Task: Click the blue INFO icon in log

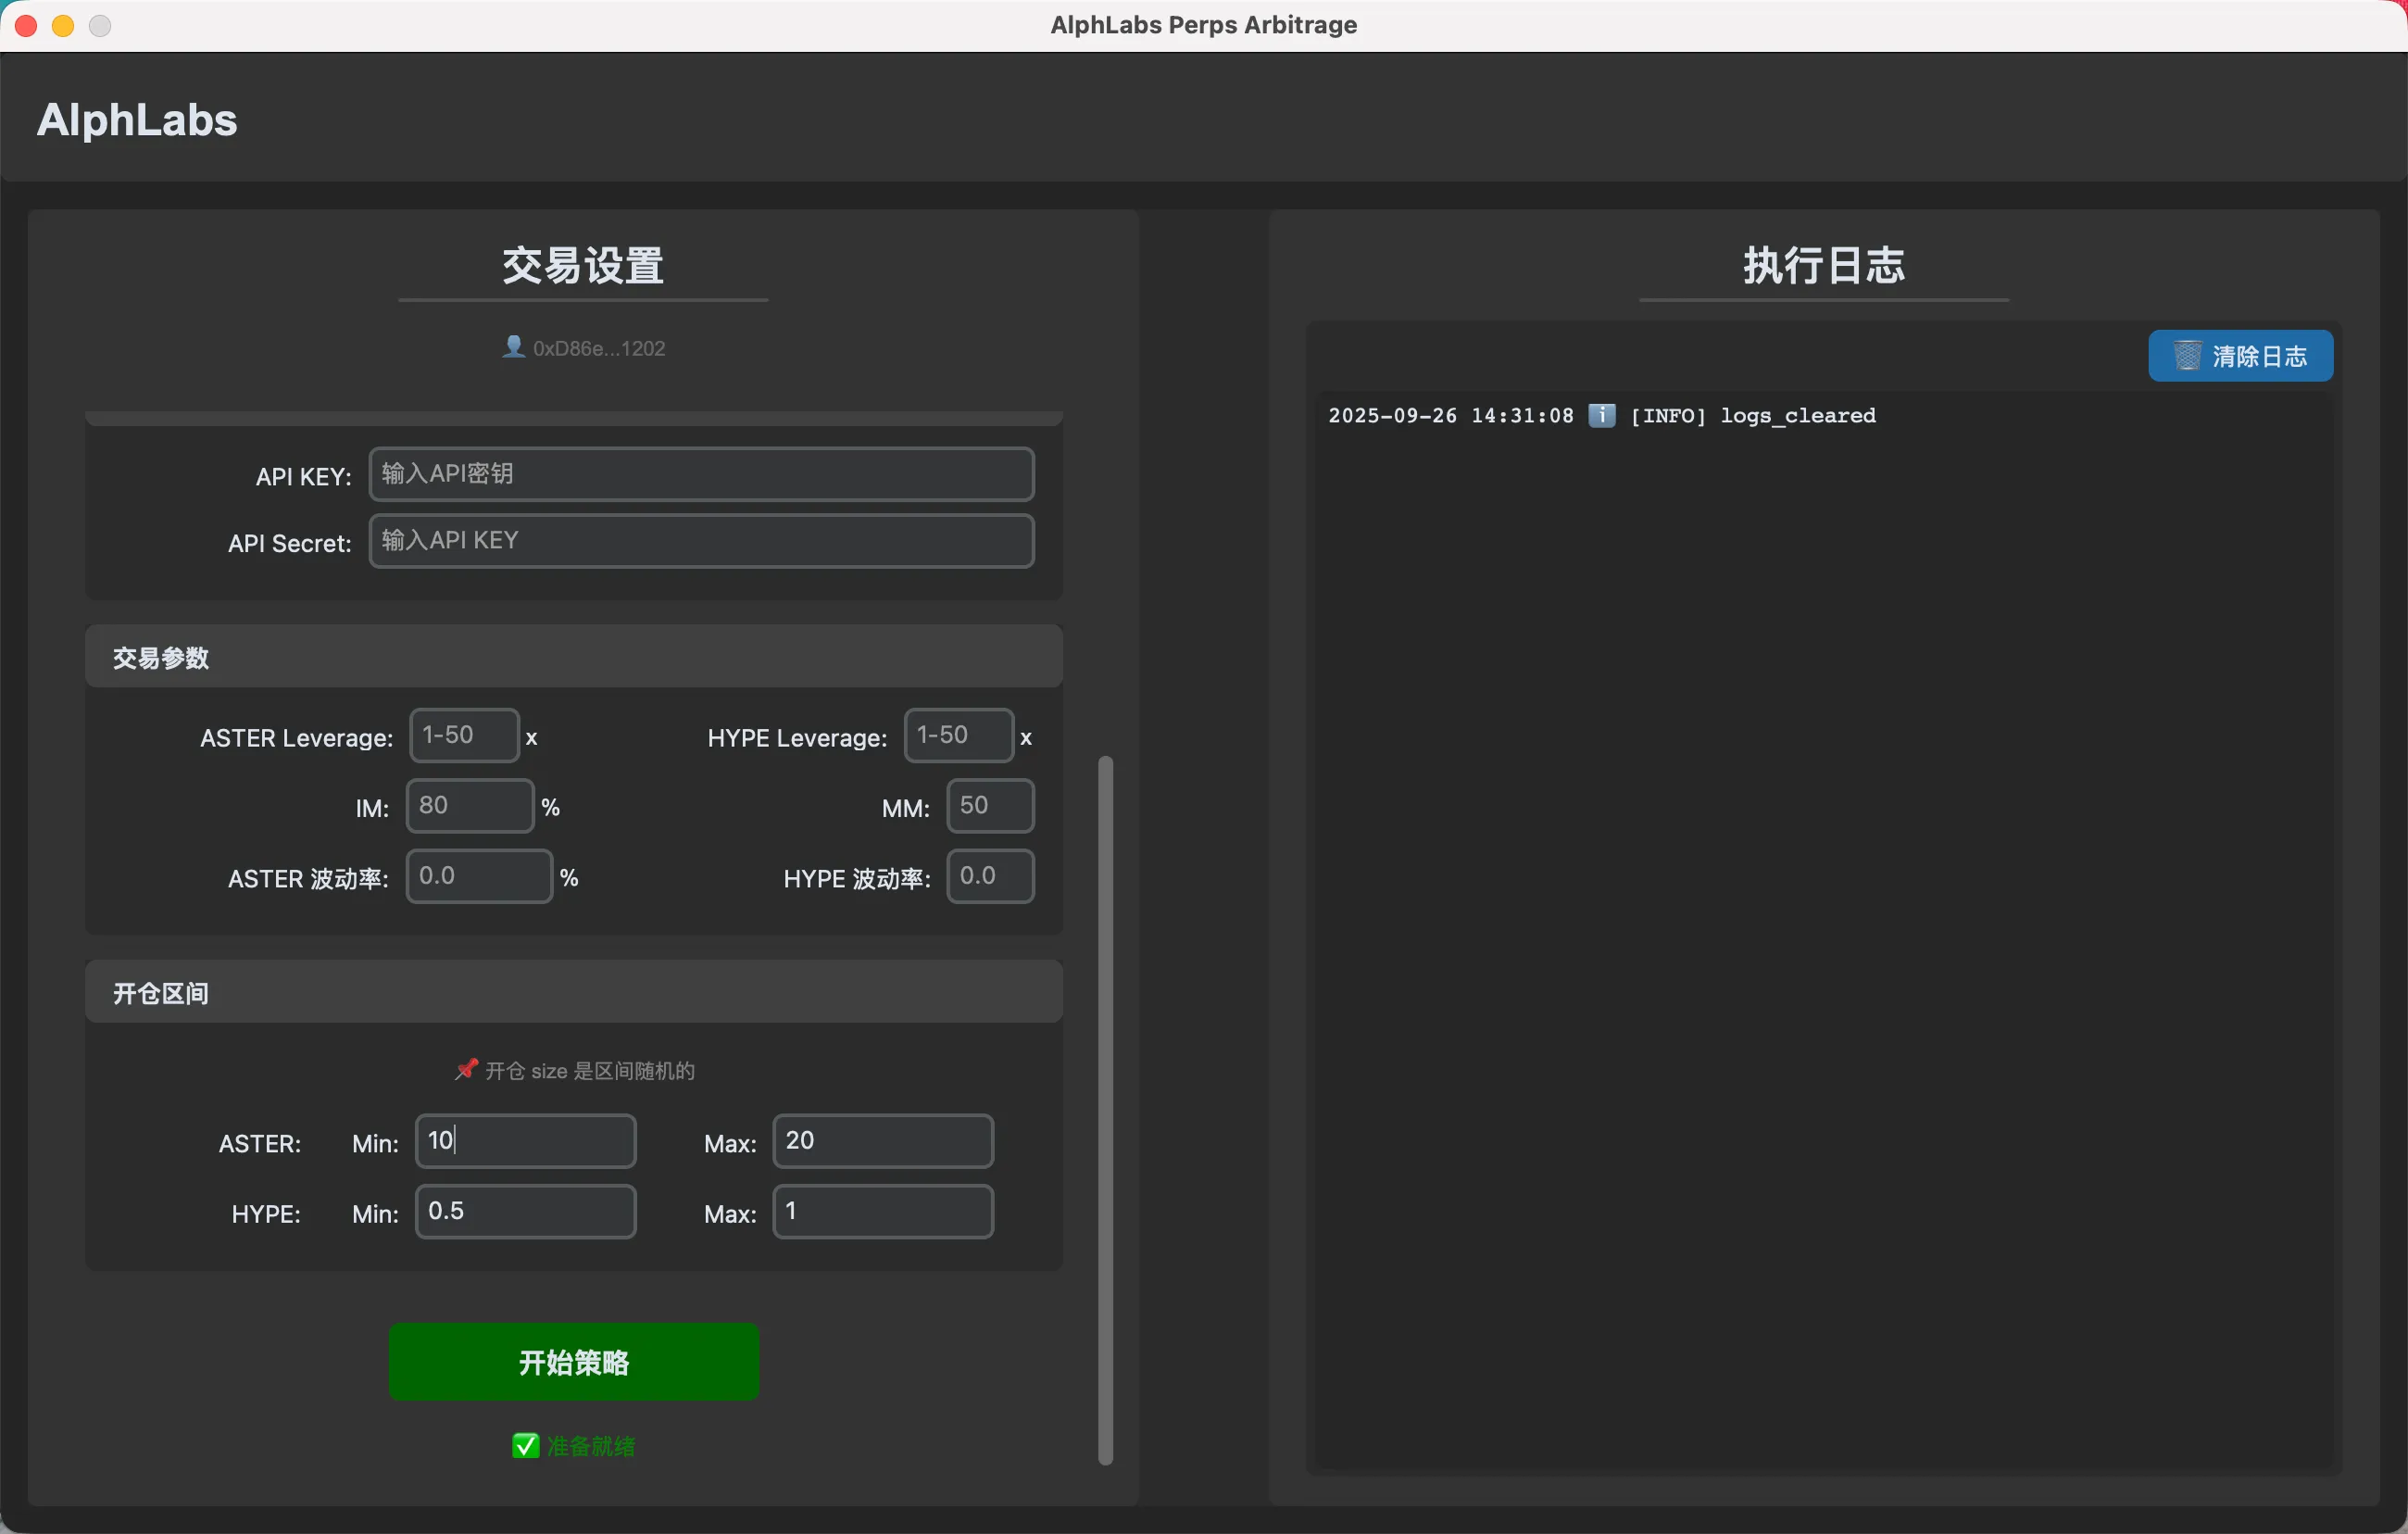Action: click(x=1601, y=415)
